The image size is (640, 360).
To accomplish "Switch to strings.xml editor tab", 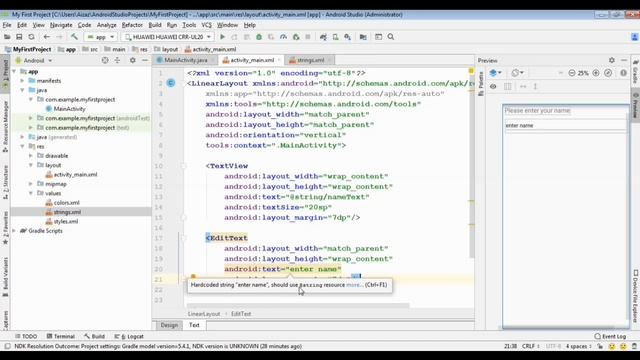I will click(x=309, y=60).
